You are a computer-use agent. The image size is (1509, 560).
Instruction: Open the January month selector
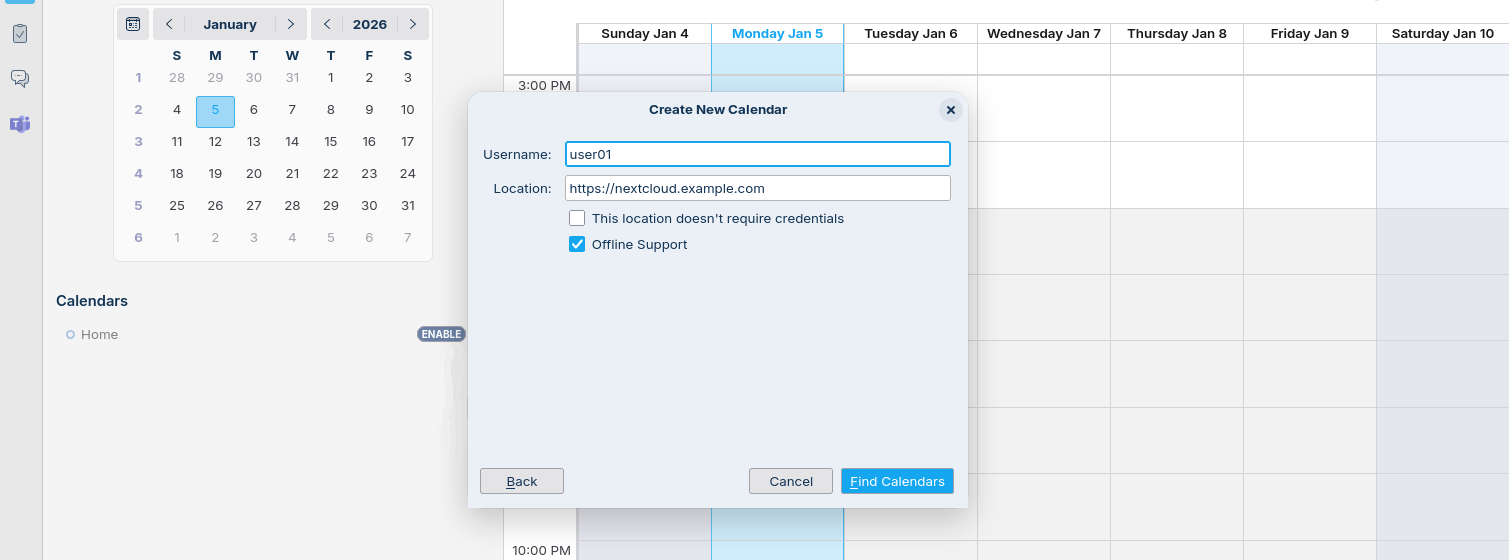[x=230, y=24]
